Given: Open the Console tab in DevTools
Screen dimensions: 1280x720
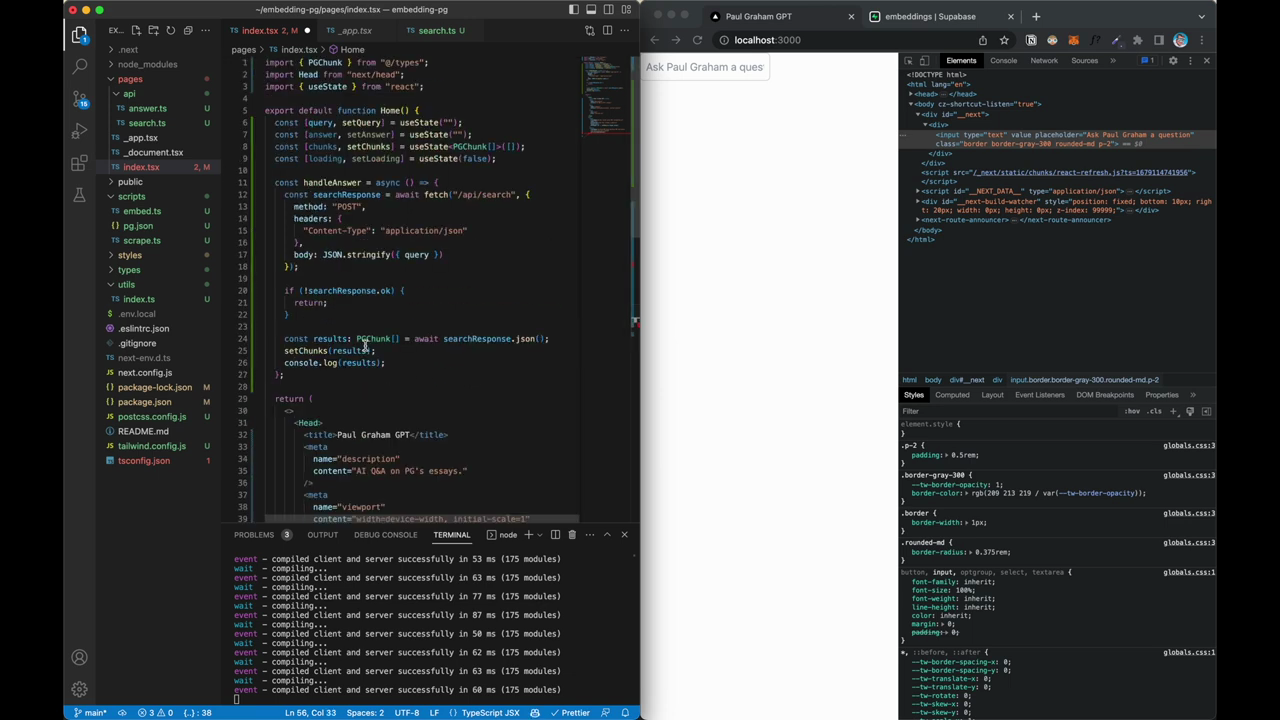Looking at the screenshot, I should tap(1003, 61).
